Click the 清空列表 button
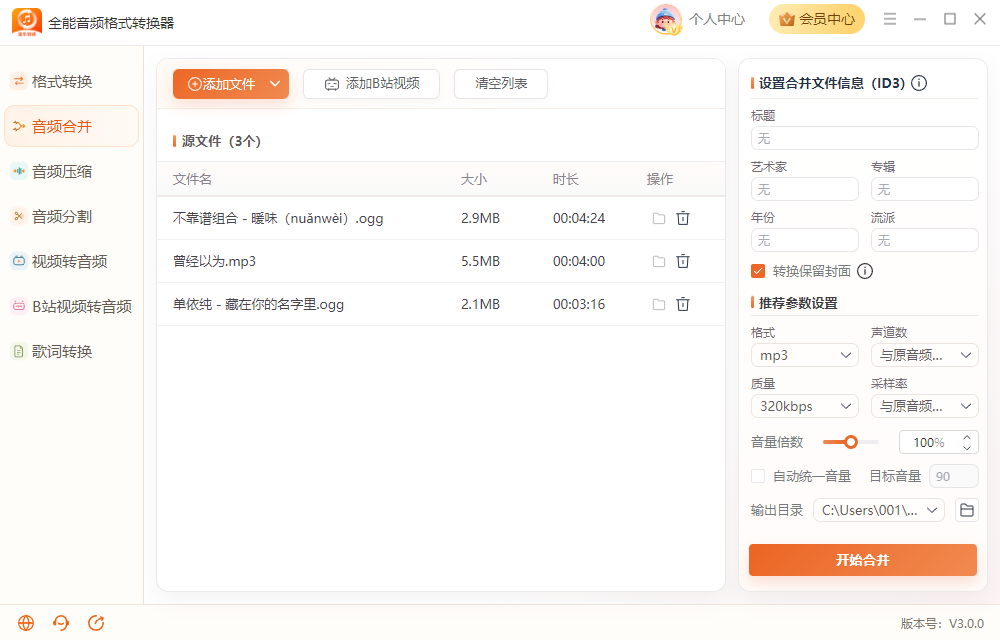The width and height of the screenshot is (1000, 640). tap(501, 84)
